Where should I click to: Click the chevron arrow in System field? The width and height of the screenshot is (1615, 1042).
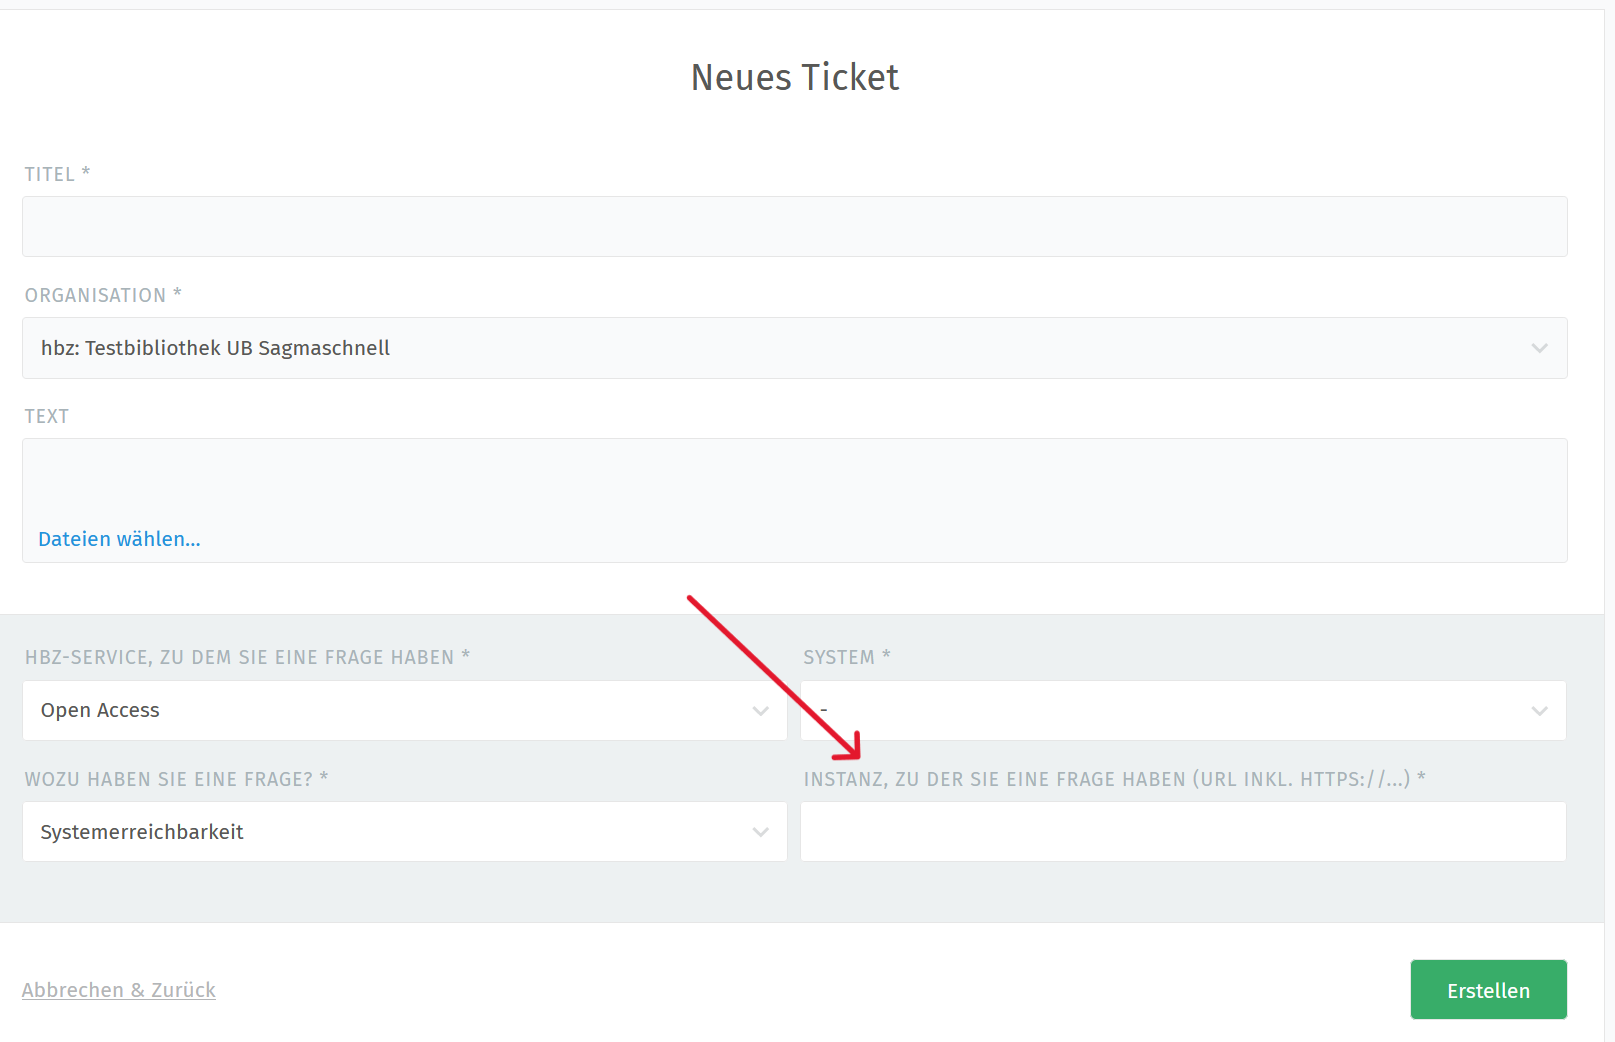(x=1539, y=711)
